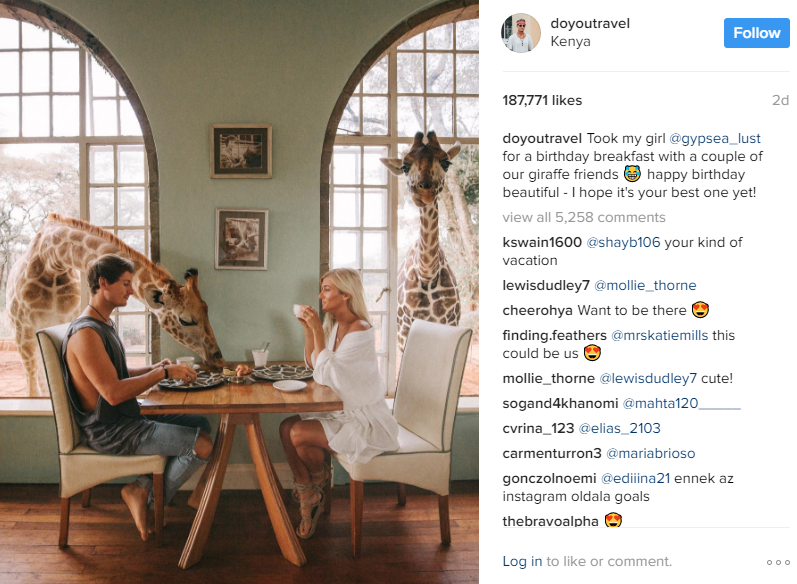The image size is (797, 584).
Task: Open the doyoutravel username in header
Action: click(590, 23)
